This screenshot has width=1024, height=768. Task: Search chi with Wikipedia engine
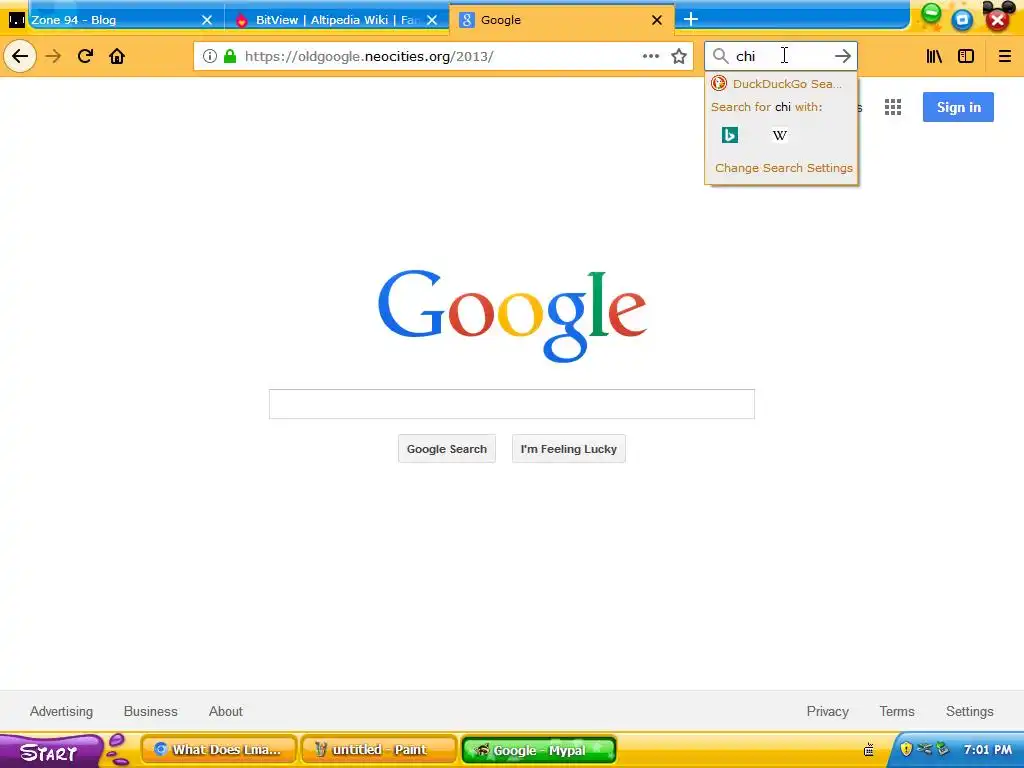[x=780, y=135]
